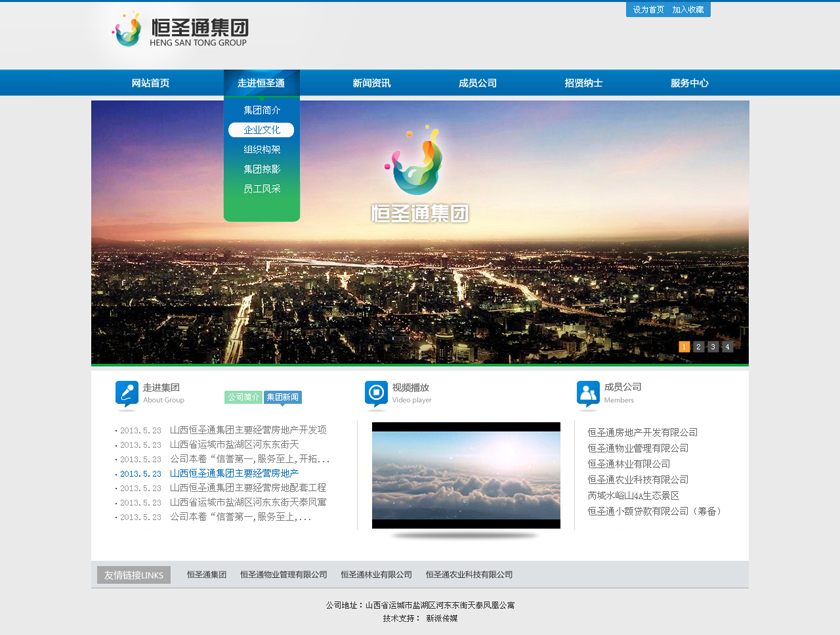
Task: Switch to the 公司简介 tab
Action: (x=243, y=397)
